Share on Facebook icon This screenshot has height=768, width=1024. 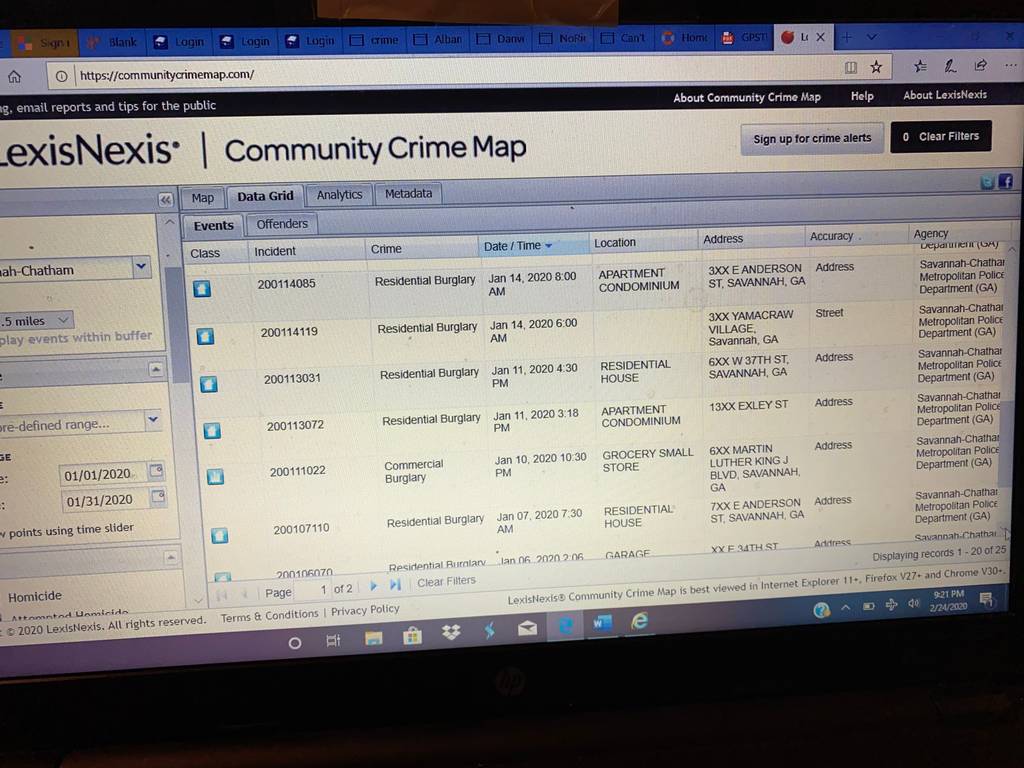coord(1006,181)
